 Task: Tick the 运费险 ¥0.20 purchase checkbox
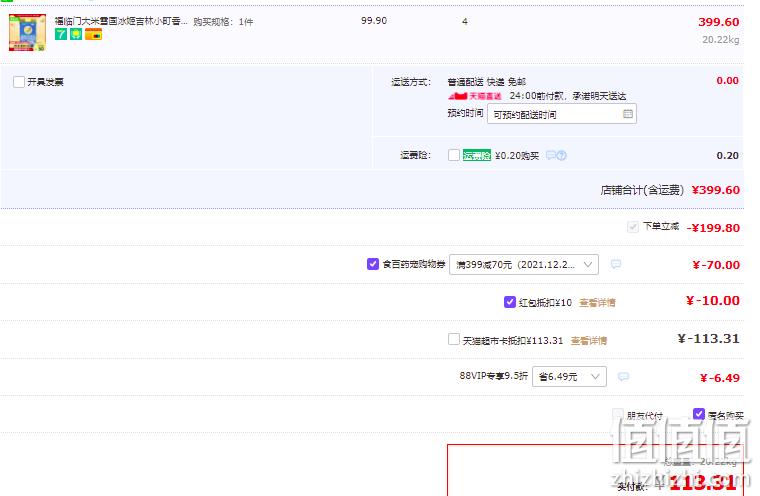pos(454,155)
